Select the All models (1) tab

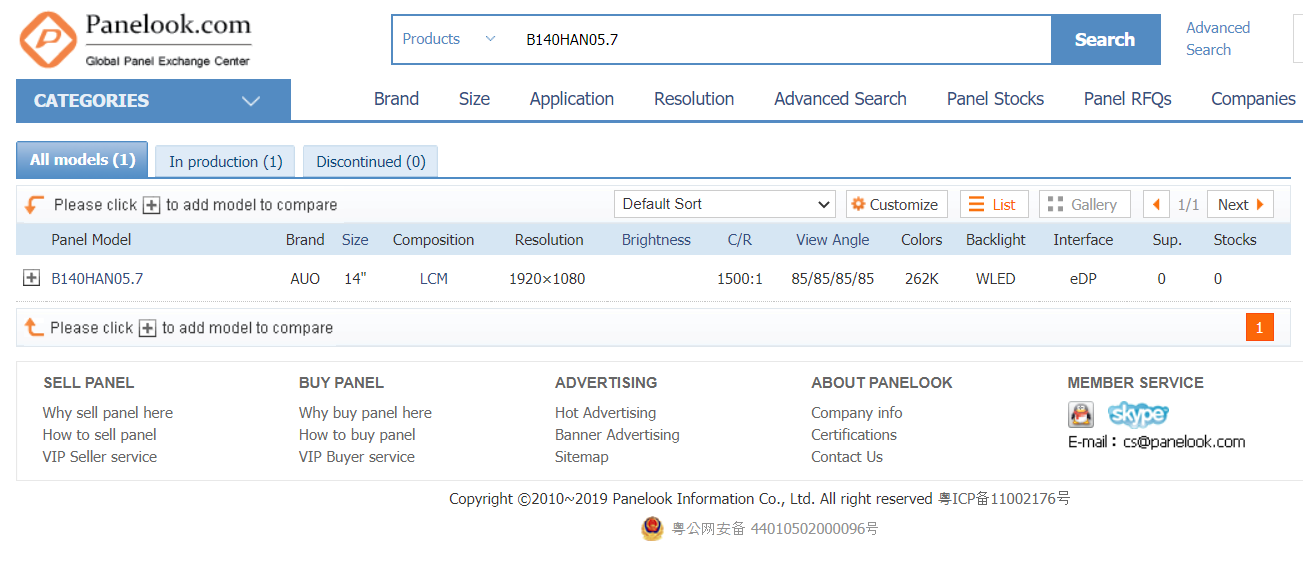[82, 160]
